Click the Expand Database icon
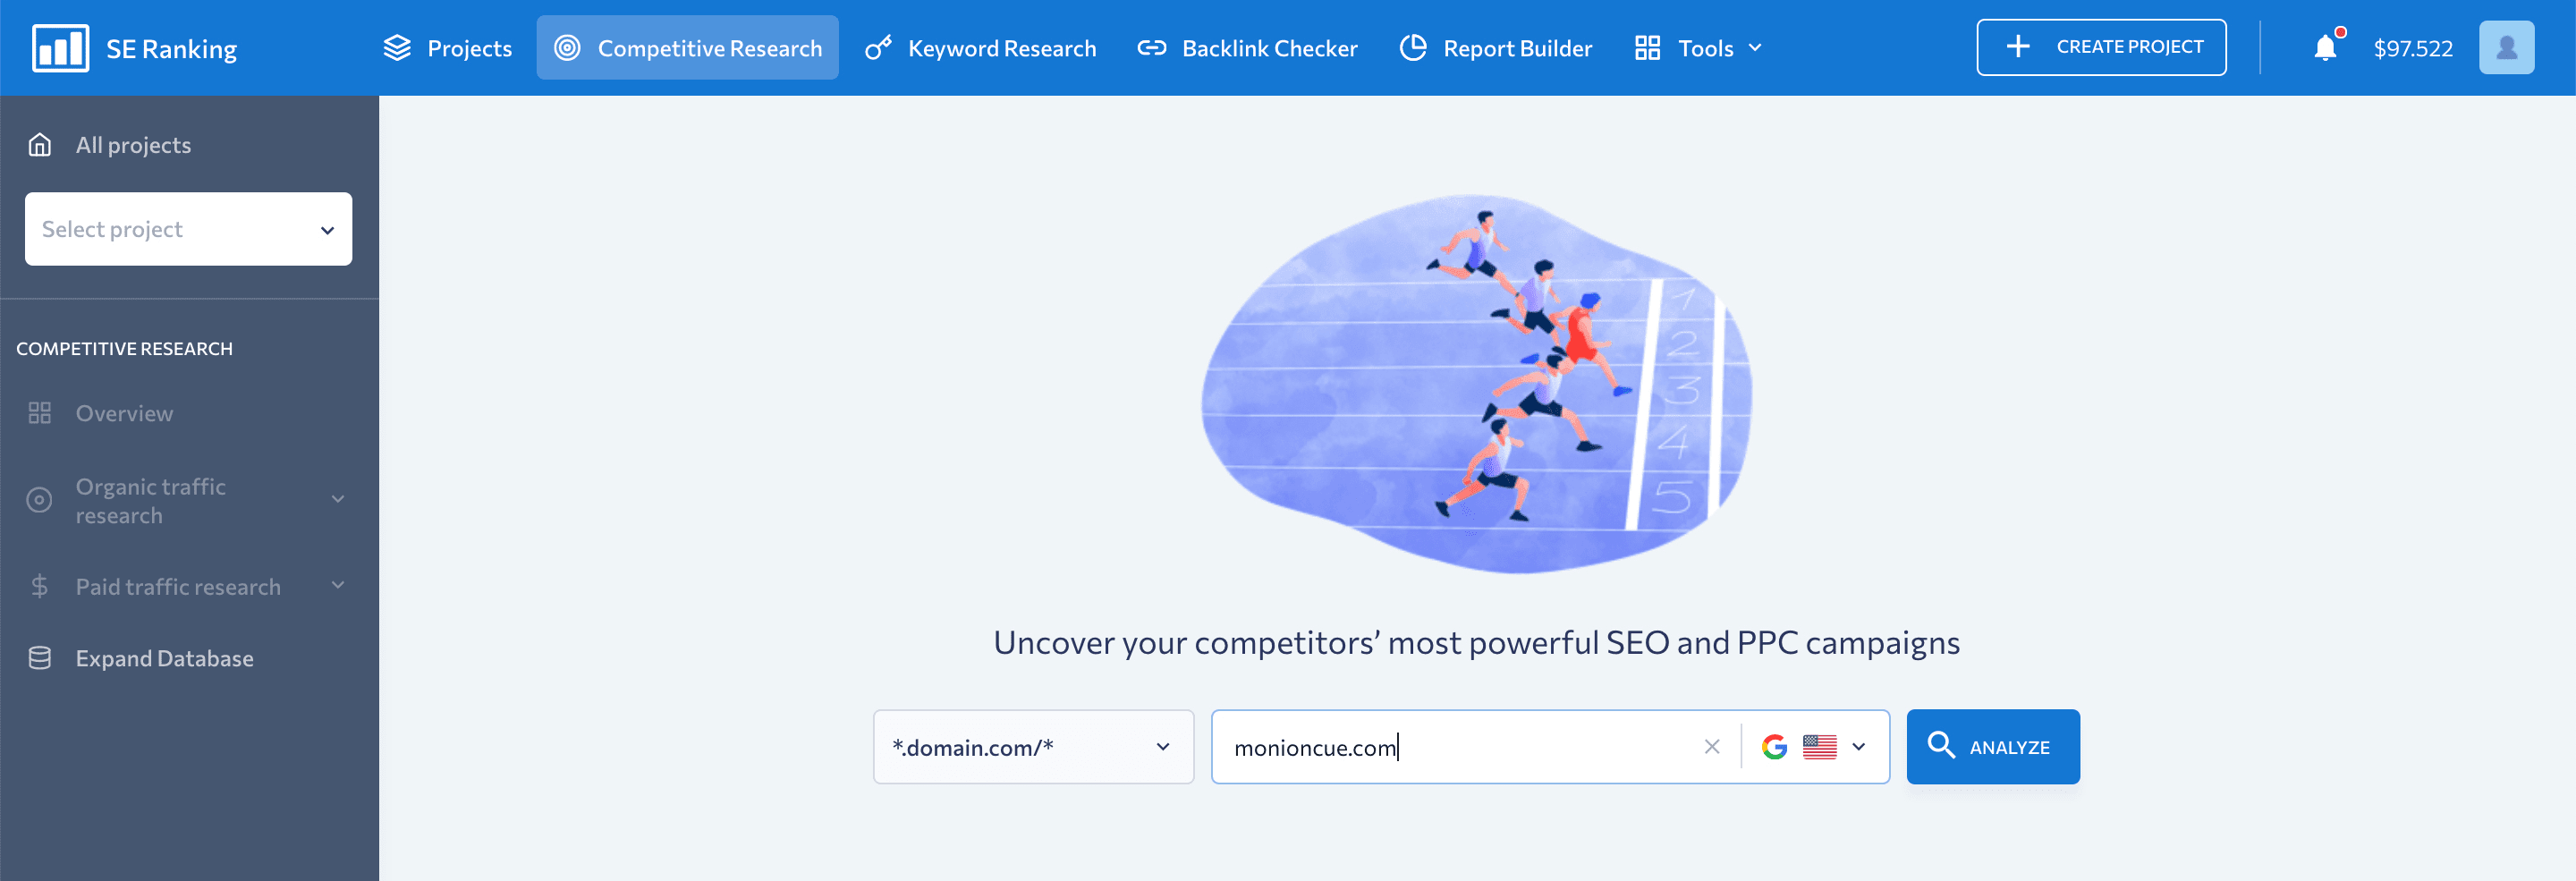The height and width of the screenshot is (881, 2576). [40, 658]
